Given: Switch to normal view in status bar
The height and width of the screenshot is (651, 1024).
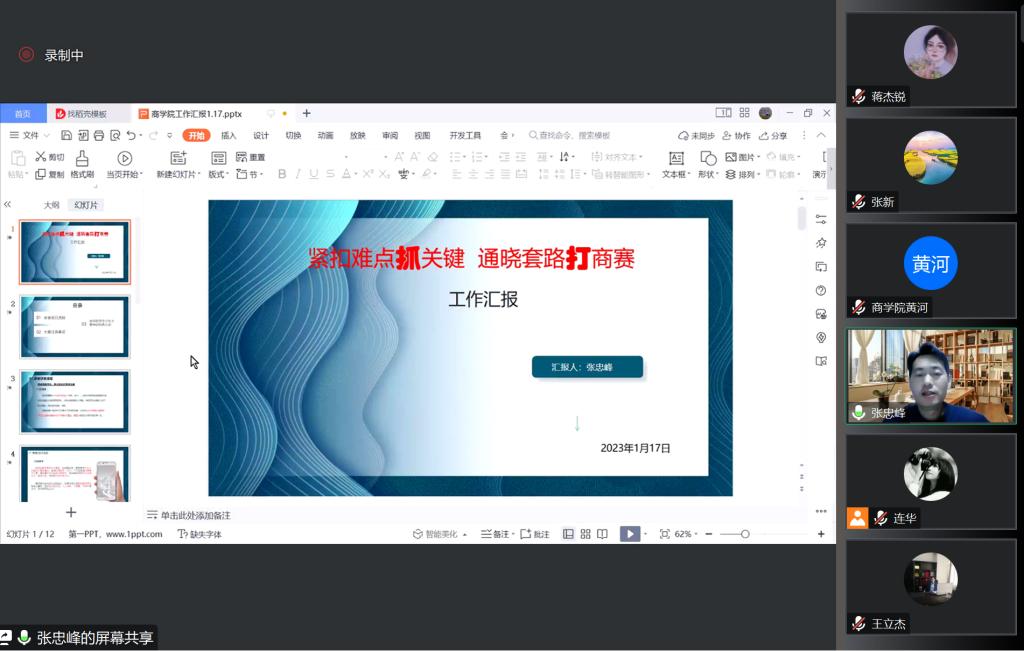Looking at the screenshot, I should (x=568, y=534).
